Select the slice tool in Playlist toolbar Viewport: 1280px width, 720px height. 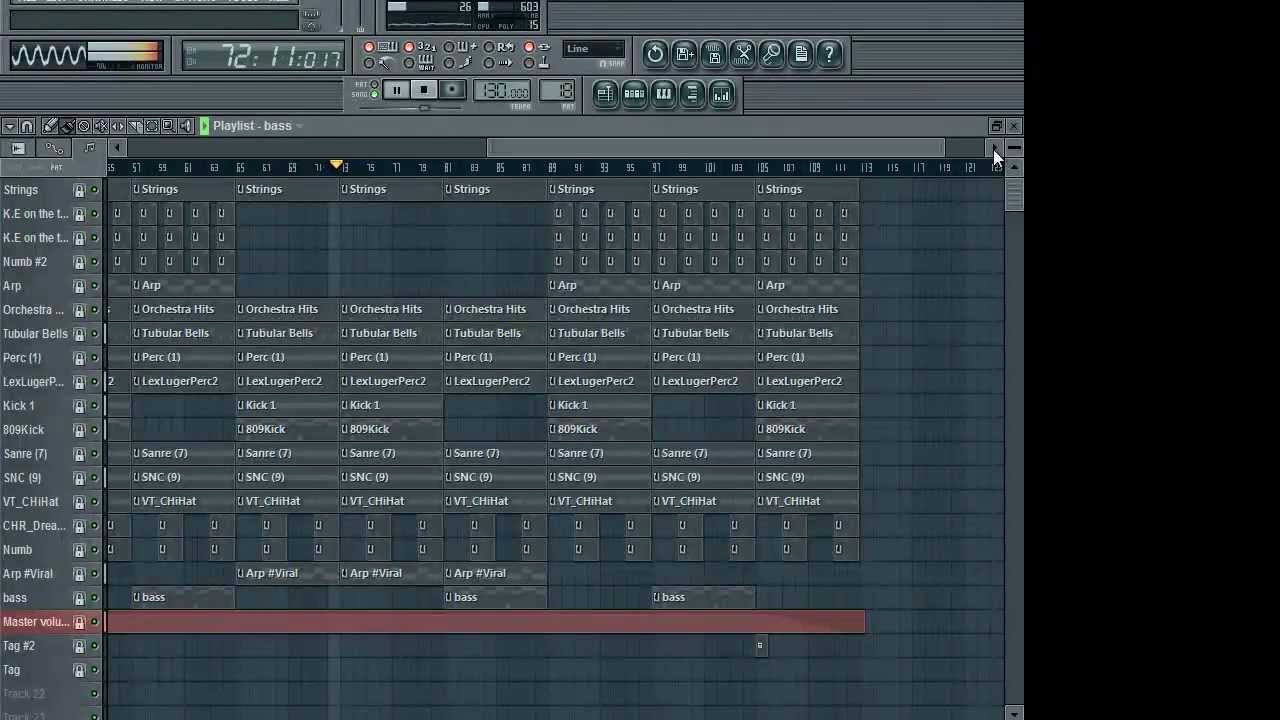click(x=135, y=126)
